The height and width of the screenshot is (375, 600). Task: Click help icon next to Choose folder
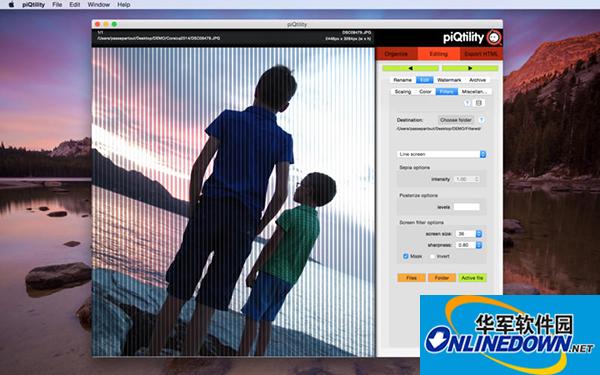point(482,120)
